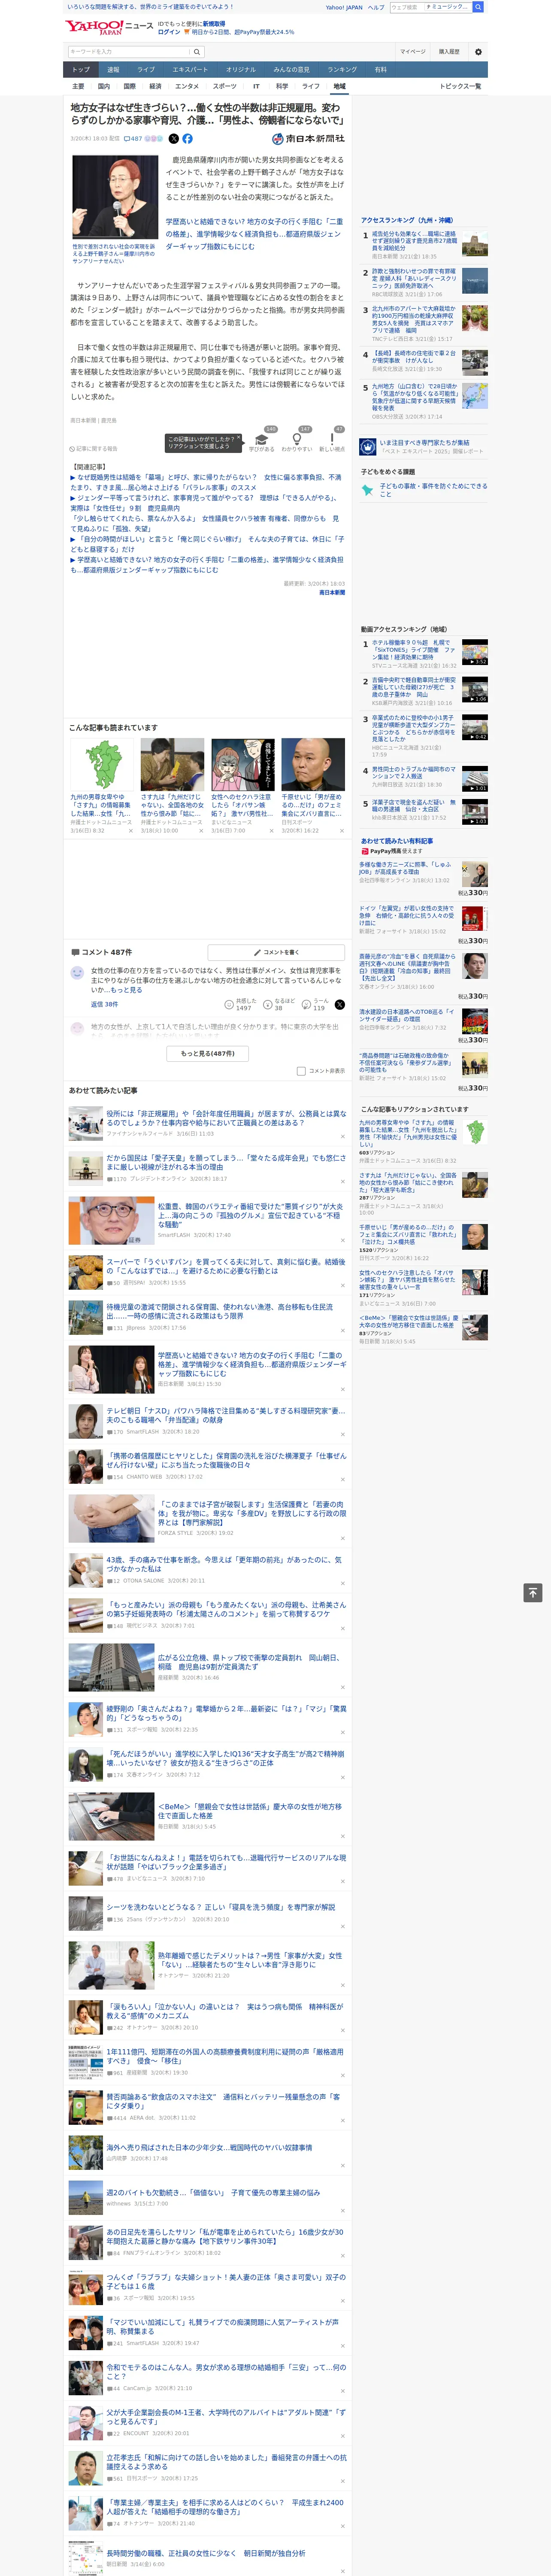Click the ヘルプ link at top
Viewport: 551px width, 2576px height.
coord(376,7)
